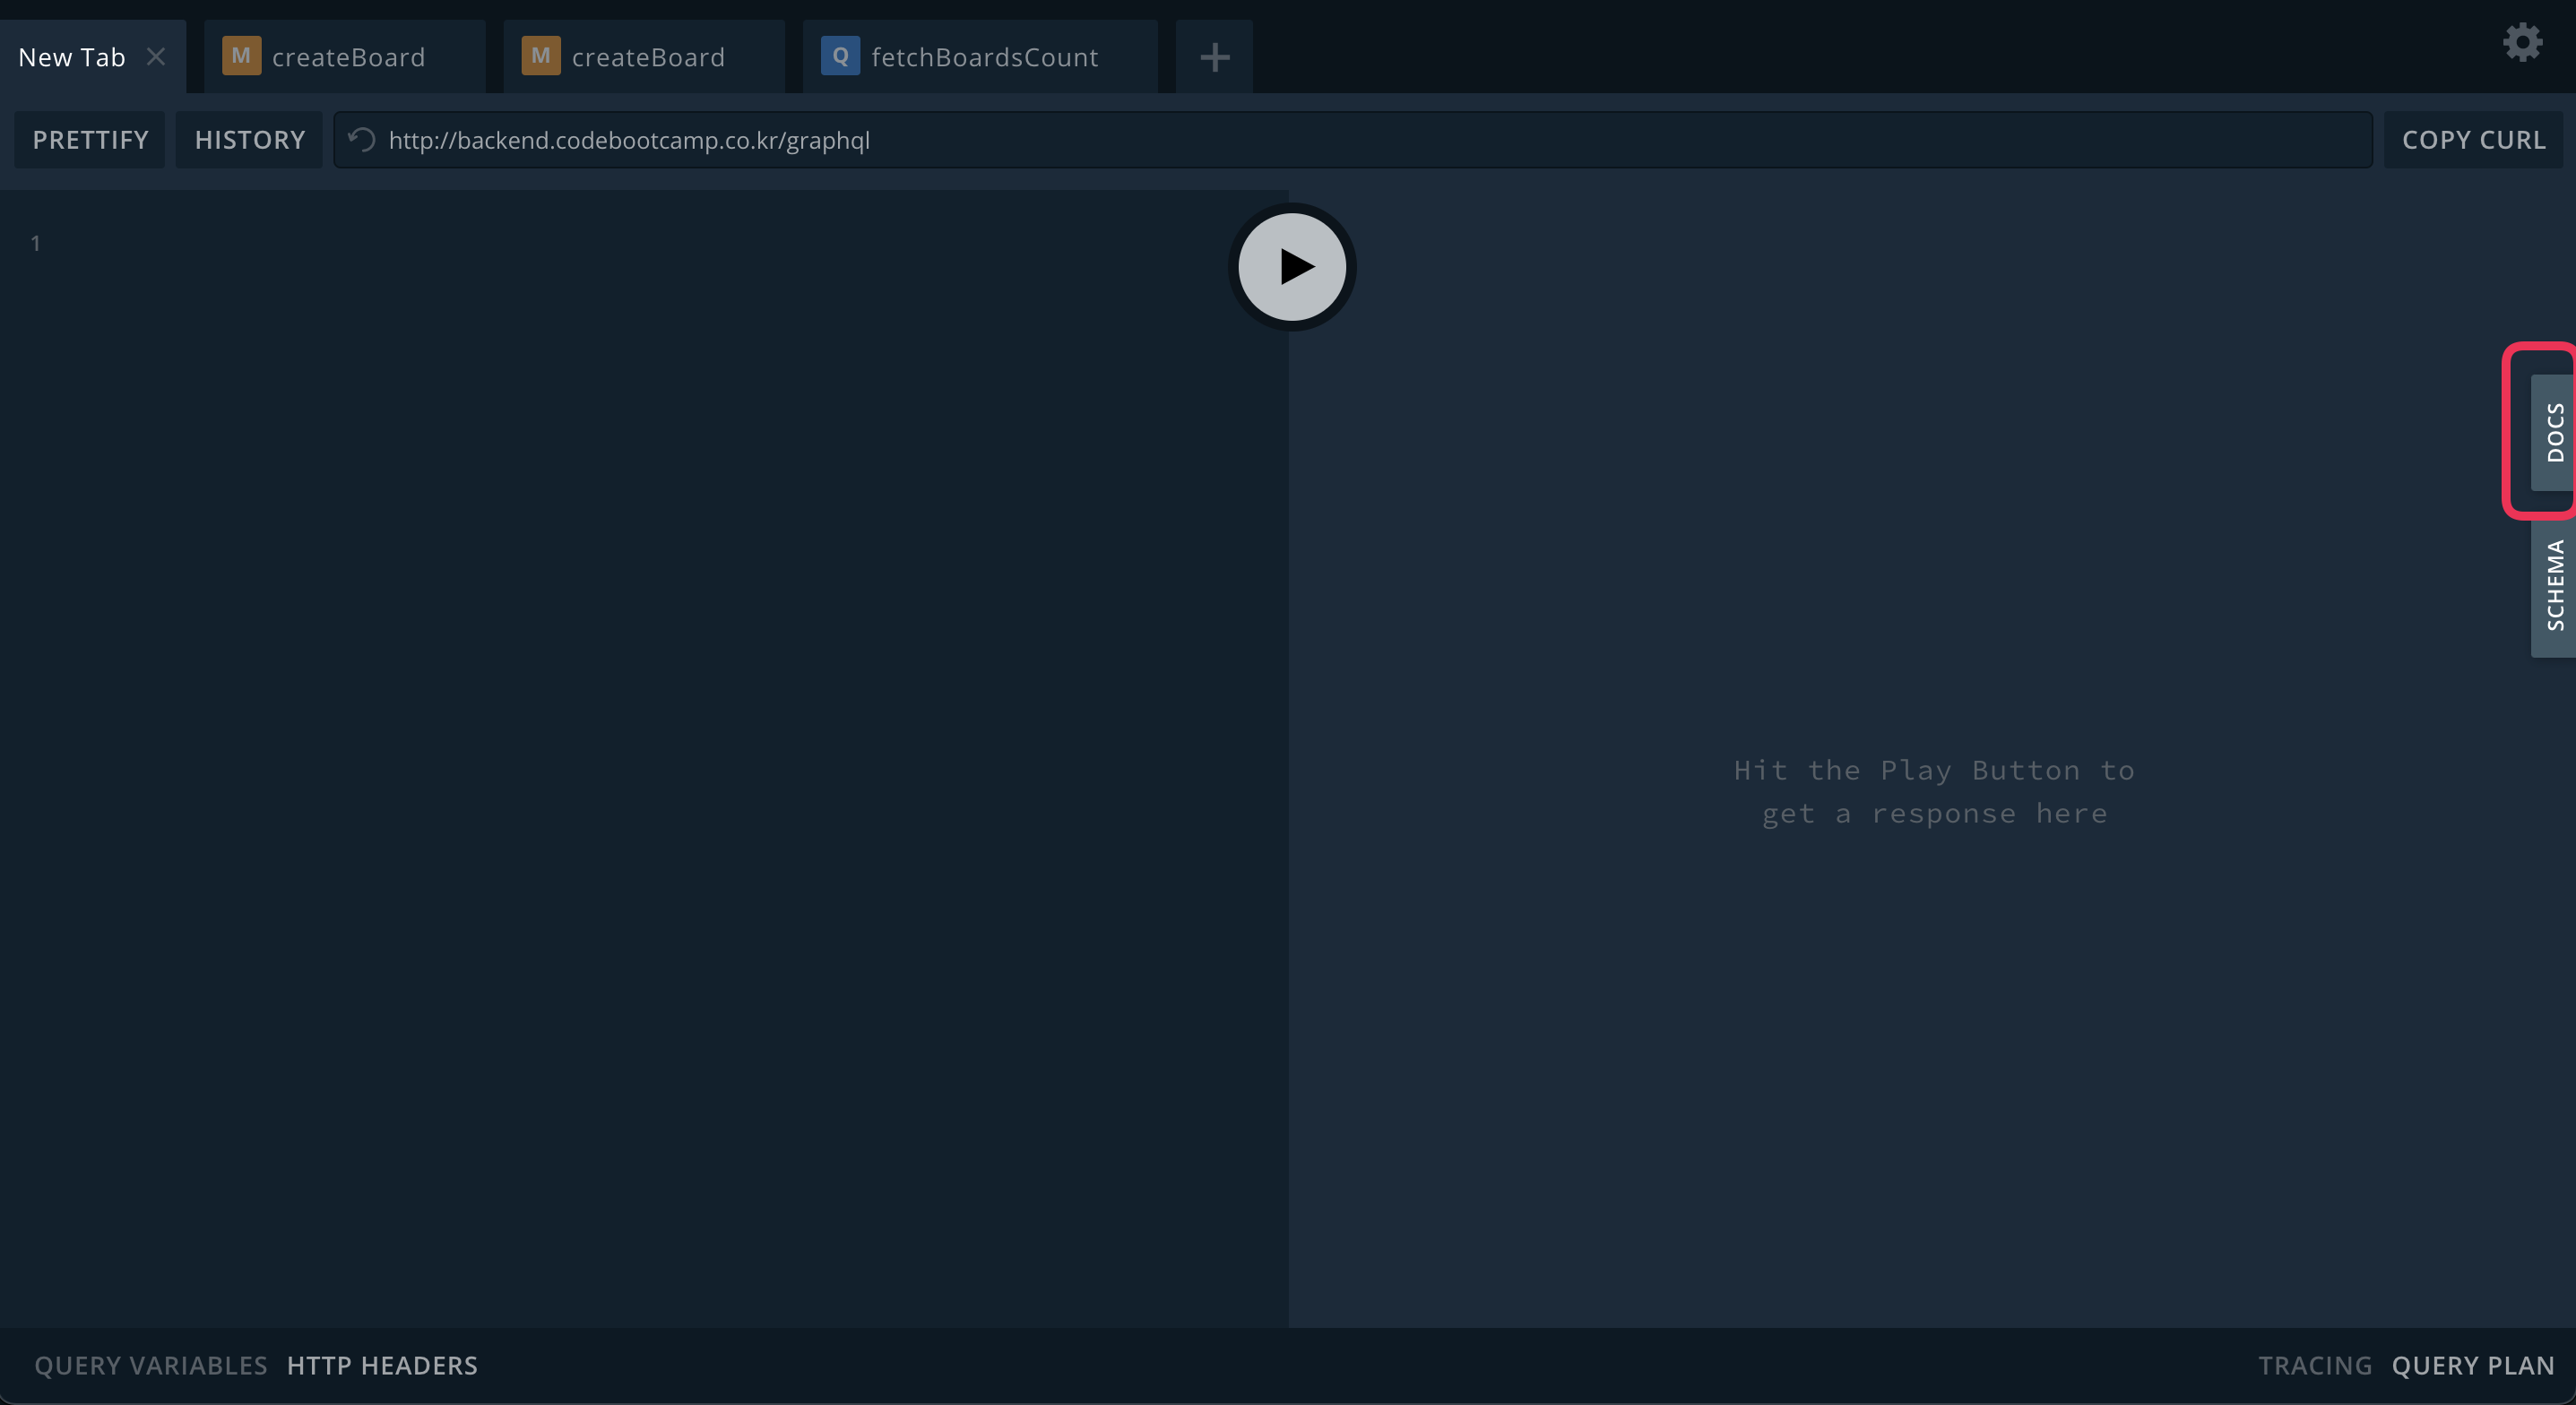Show the QUERY PLAN panel

pos(2472,1365)
